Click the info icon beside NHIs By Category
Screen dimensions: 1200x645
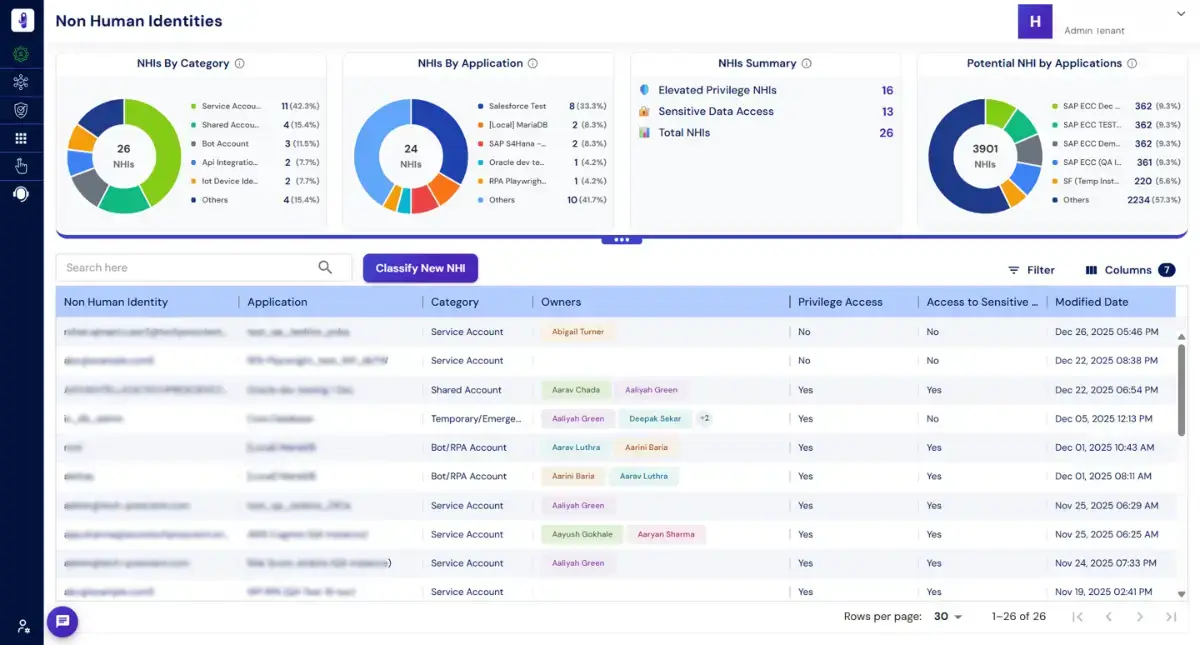click(x=239, y=63)
